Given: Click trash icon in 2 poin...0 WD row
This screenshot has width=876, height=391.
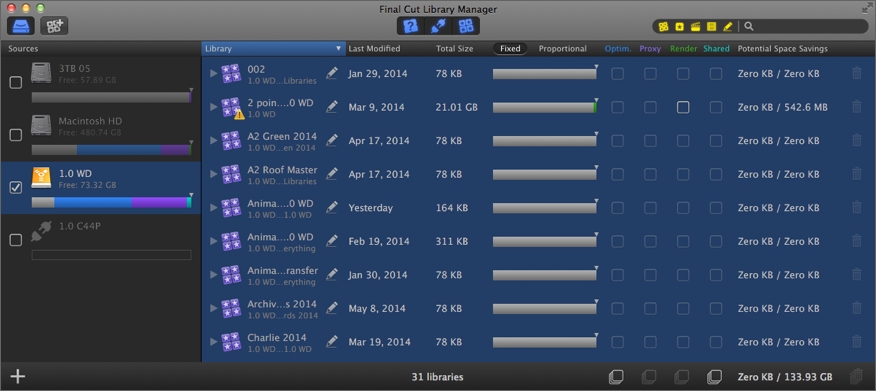Looking at the screenshot, I should 856,107.
